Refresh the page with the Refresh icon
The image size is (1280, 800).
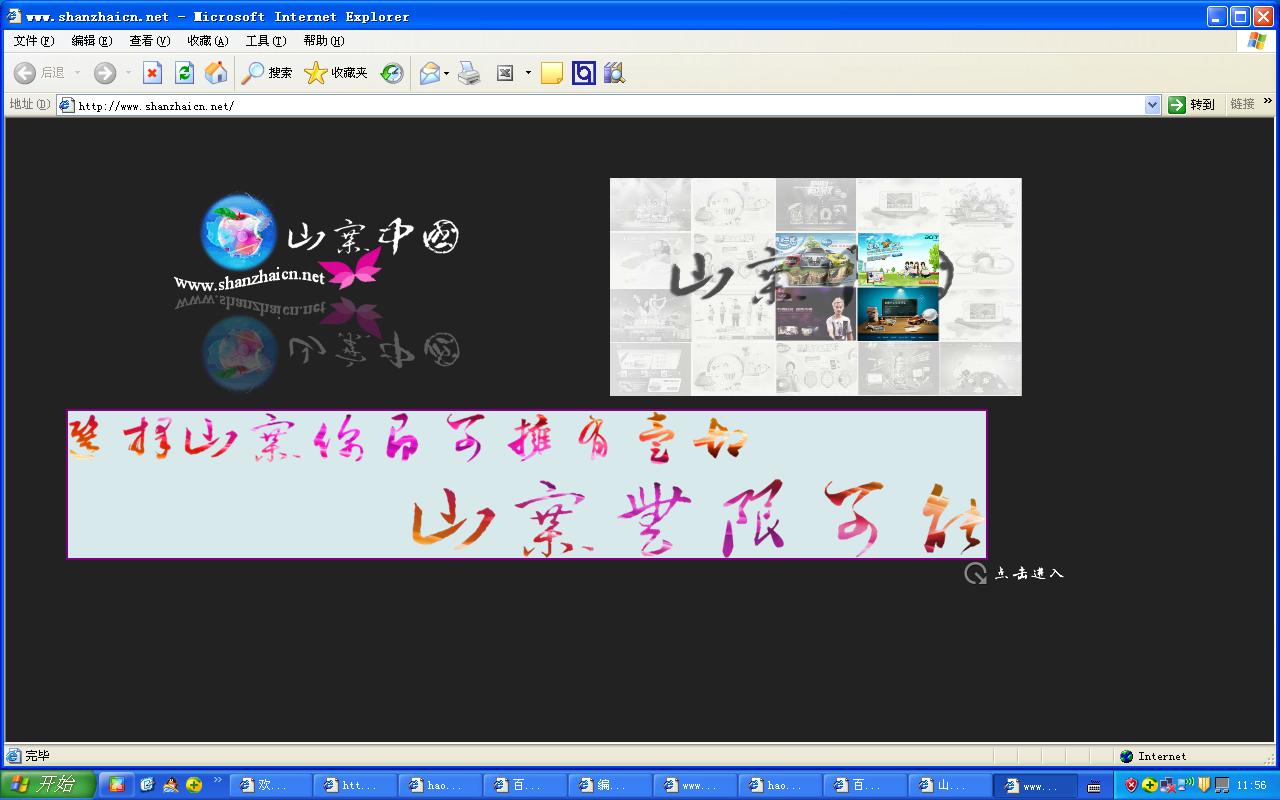[184, 73]
